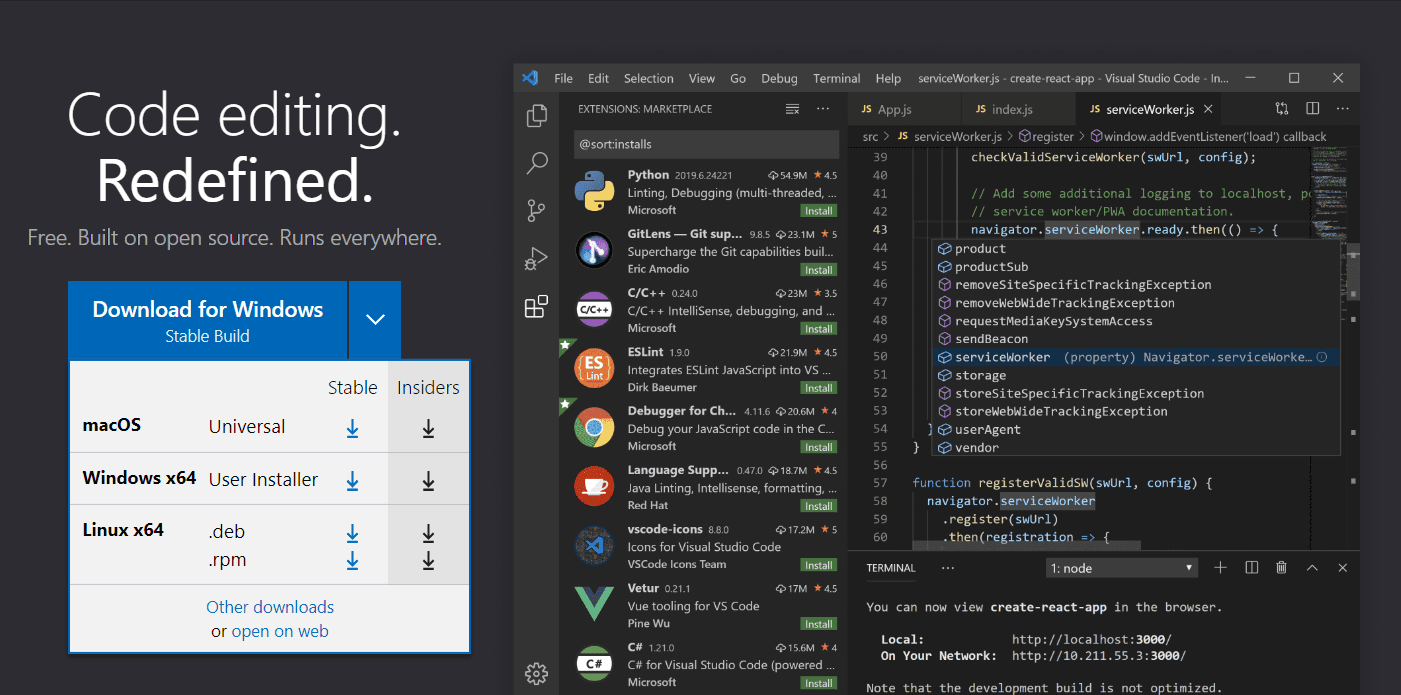Kill terminal with the trash icon
Image resolution: width=1401 pixels, height=695 pixels.
point(1281,568)
